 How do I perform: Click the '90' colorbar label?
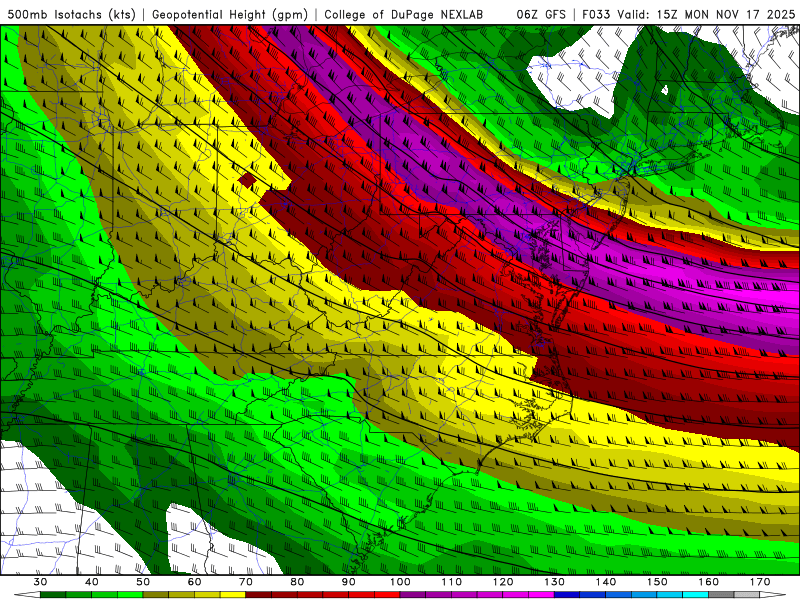(349, 582)
